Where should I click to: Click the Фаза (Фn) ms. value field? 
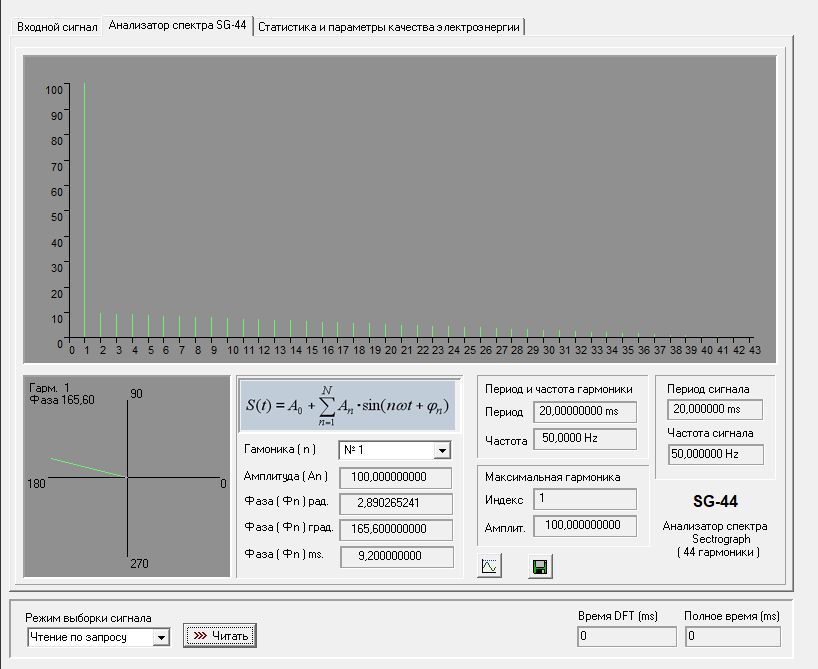[396, 557]
